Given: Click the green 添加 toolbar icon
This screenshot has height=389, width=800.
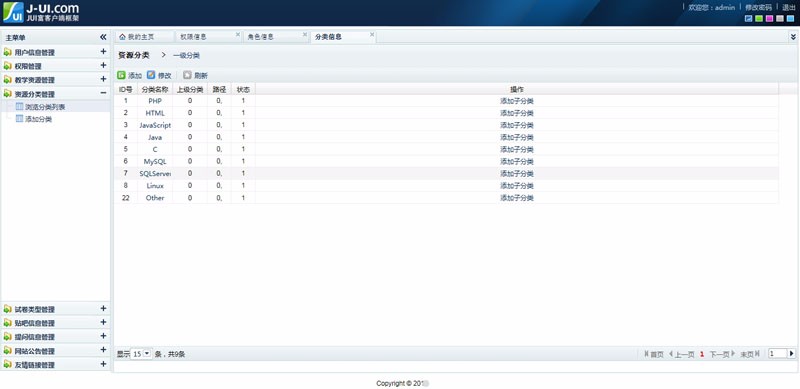Looking at the screenshot, I should point(121,75).
